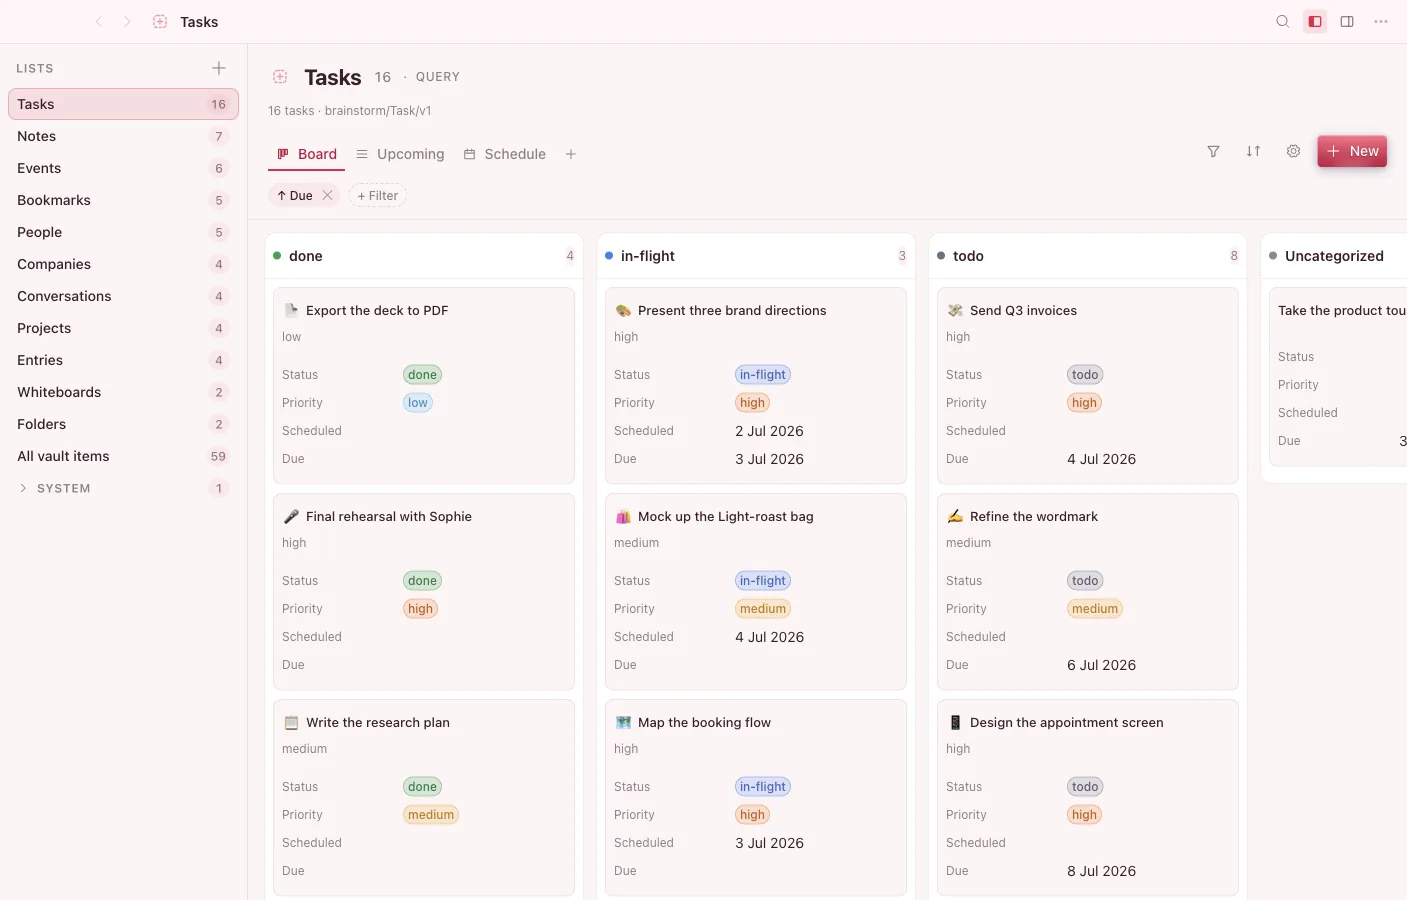
Task: Click the scheduled date '2 Jul 2026'
Action: pos(769,431)
